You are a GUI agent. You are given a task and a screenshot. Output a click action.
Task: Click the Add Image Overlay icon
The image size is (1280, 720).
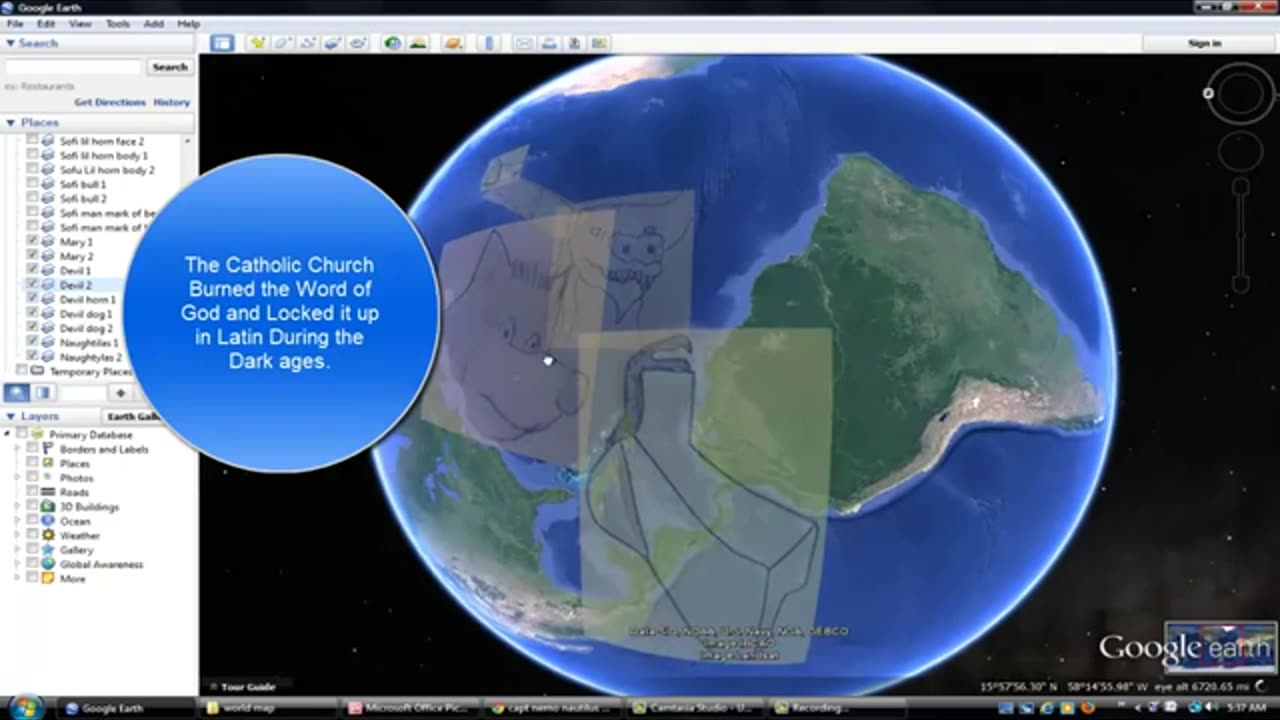pos(333,43)
